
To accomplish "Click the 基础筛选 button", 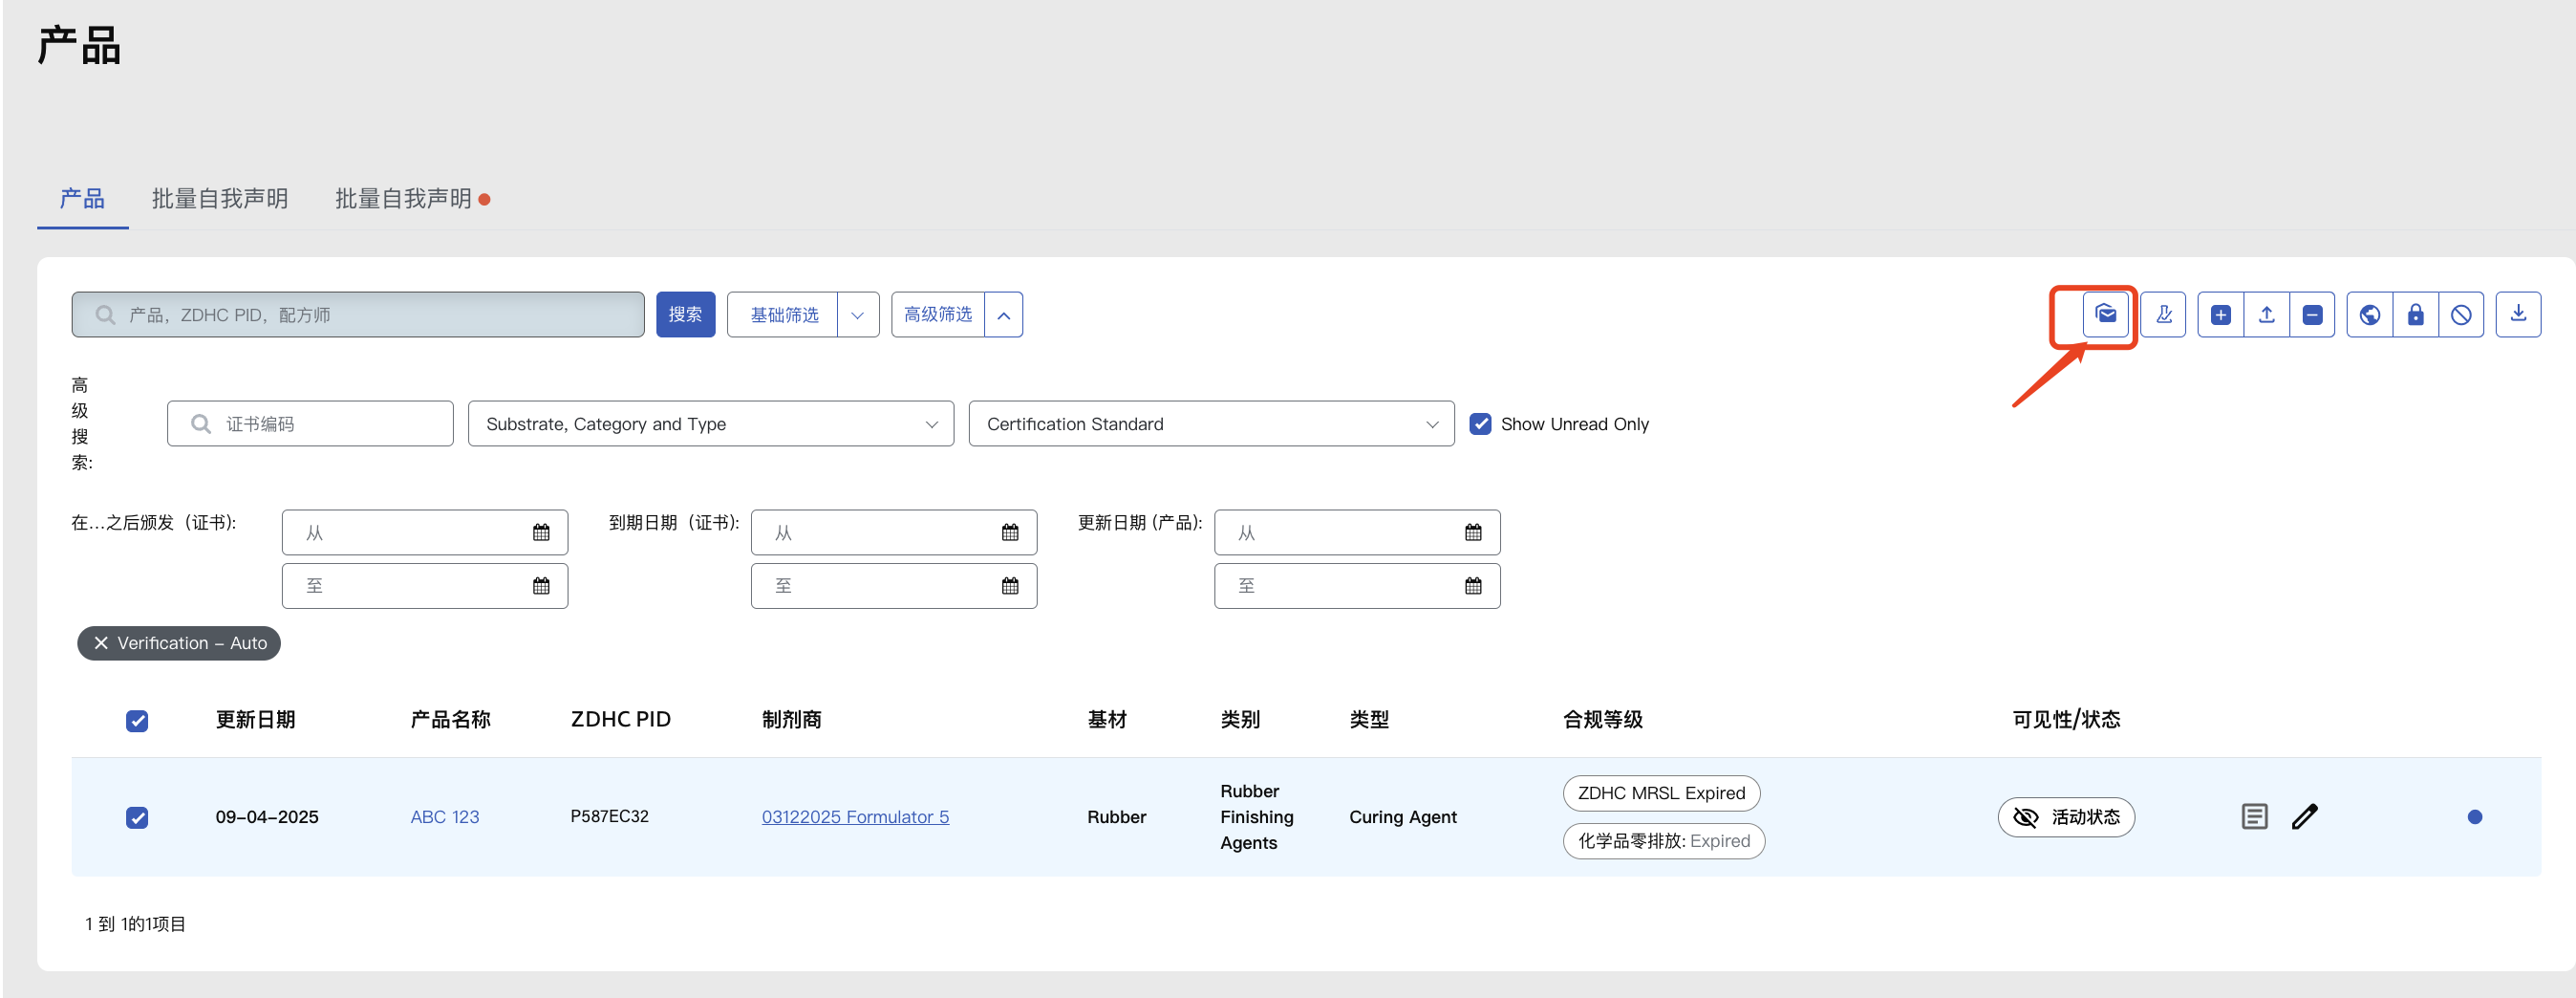I will click(783, 315).
